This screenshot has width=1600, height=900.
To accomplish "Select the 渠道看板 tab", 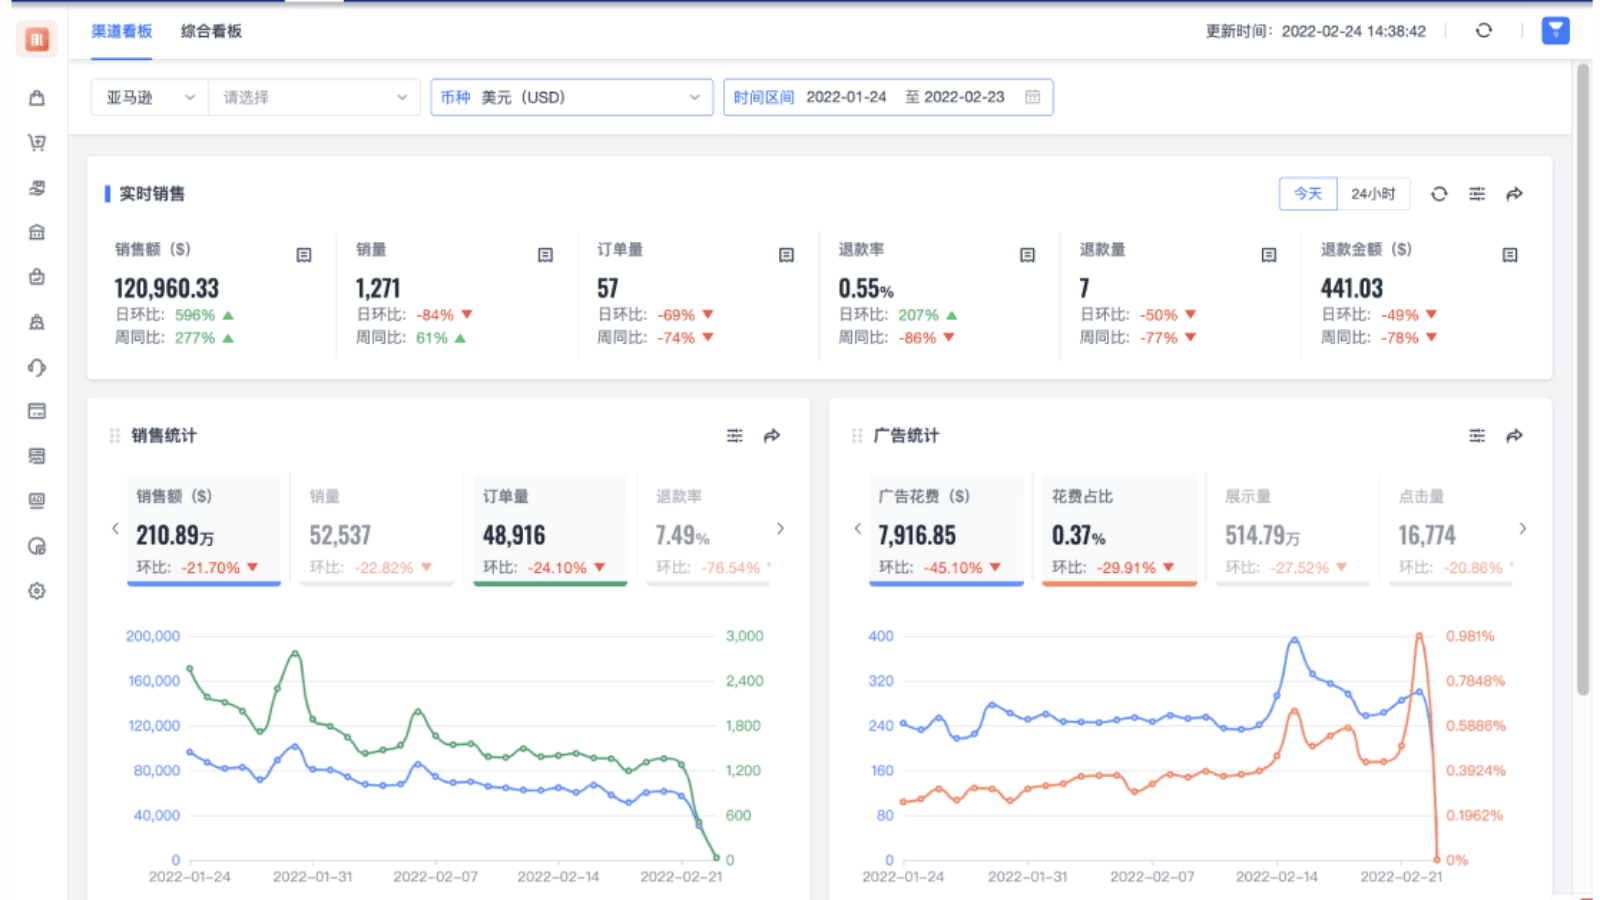I will pyautogui.click(x=122, y=31).
